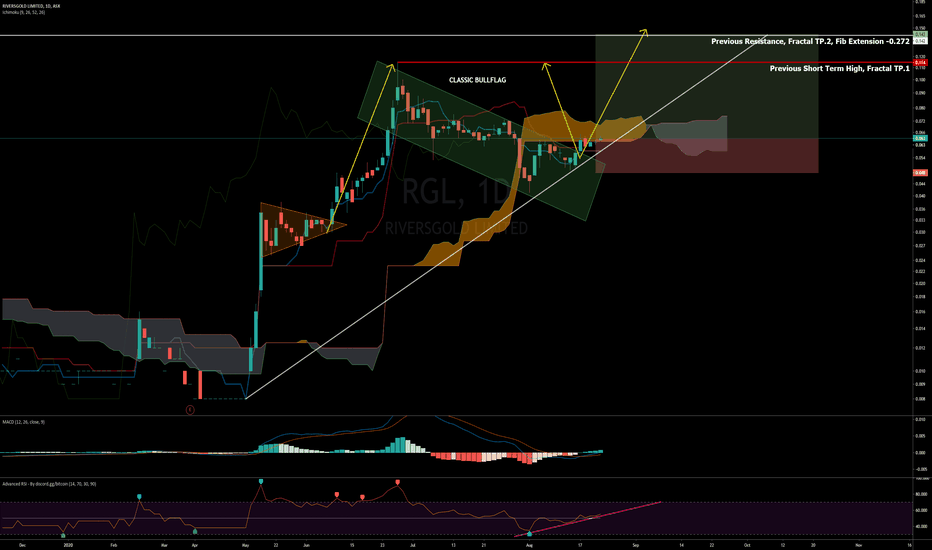Screen dimensions: 932x550
Task: Click the teal RSI peak marker in February
Action: click(140, 496)
